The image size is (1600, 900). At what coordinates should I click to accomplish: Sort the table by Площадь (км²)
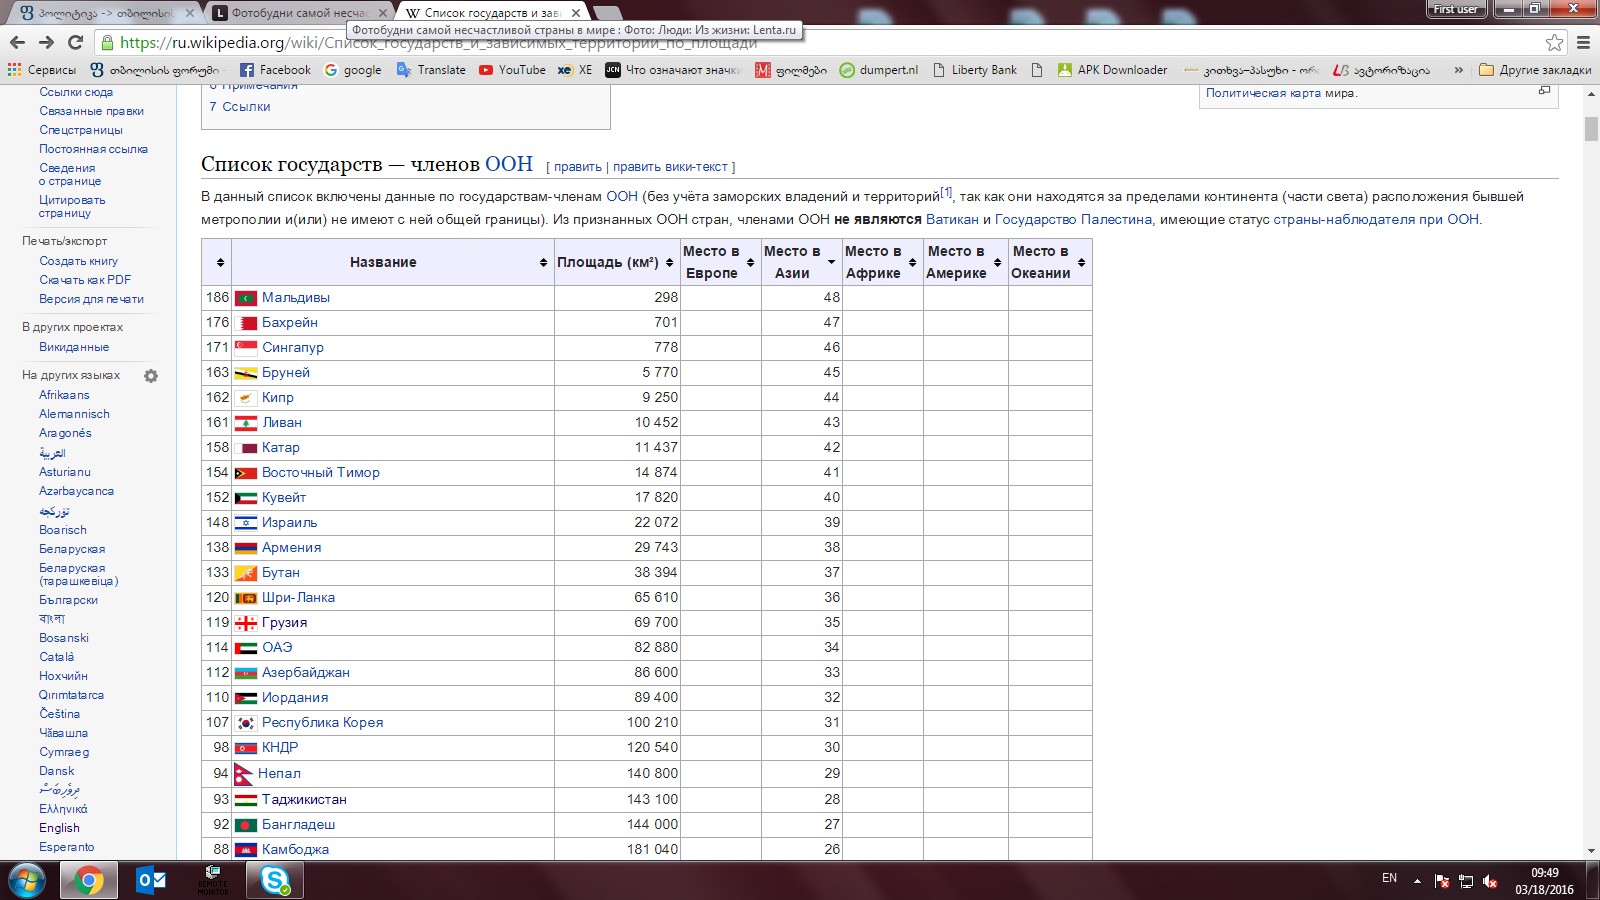(669, 263)
